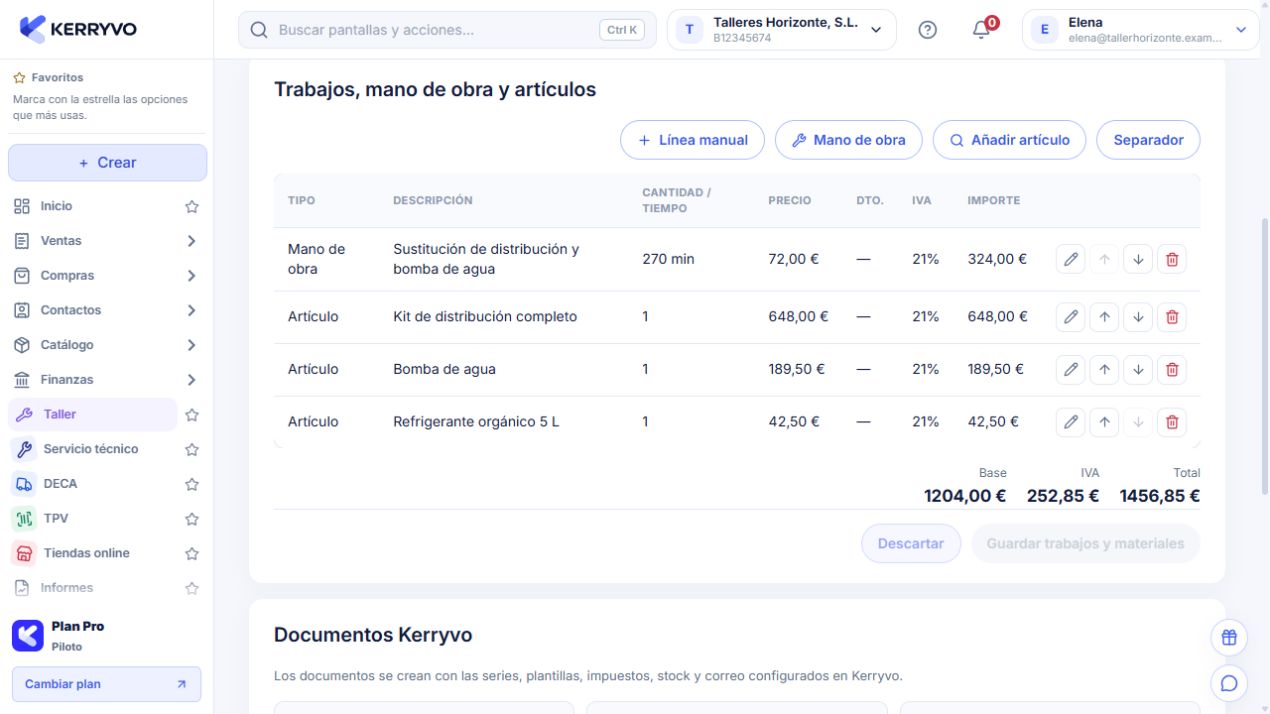
Task: Open notifications bell
Action: point(982,30)
